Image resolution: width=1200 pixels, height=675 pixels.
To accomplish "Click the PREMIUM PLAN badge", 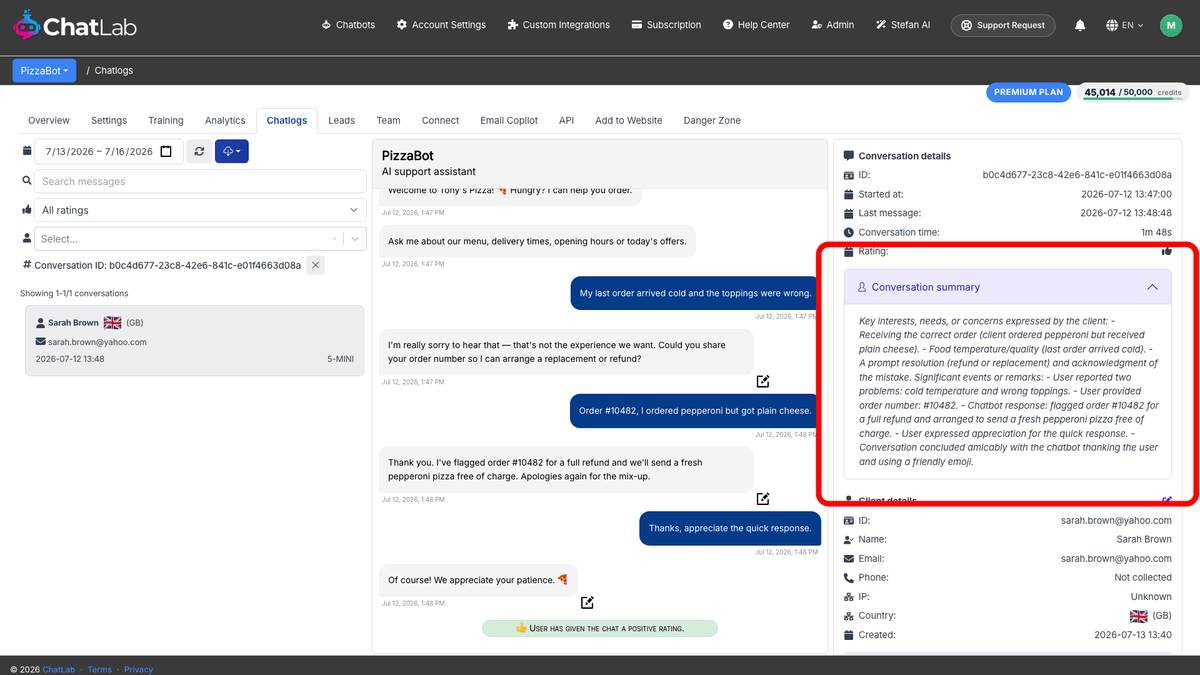I will (1029, 92).
